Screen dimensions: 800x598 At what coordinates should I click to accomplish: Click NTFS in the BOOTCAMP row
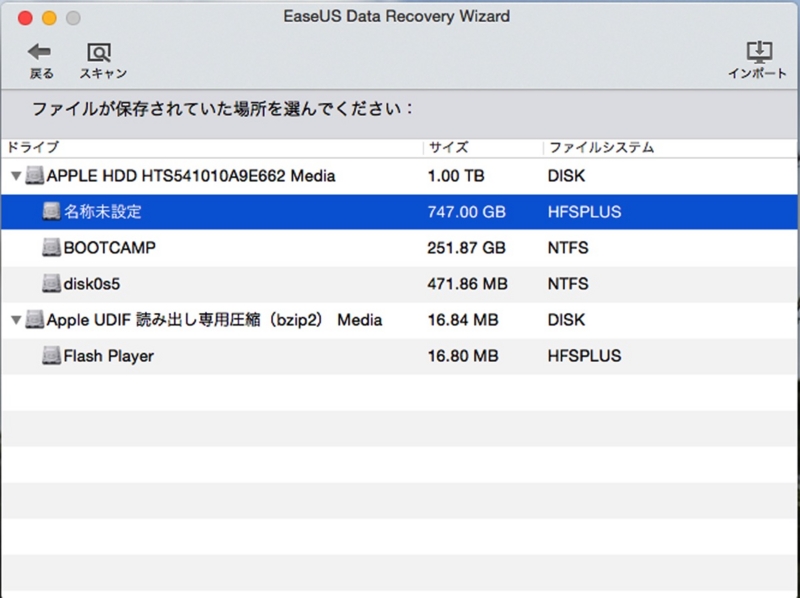(568, 248)
